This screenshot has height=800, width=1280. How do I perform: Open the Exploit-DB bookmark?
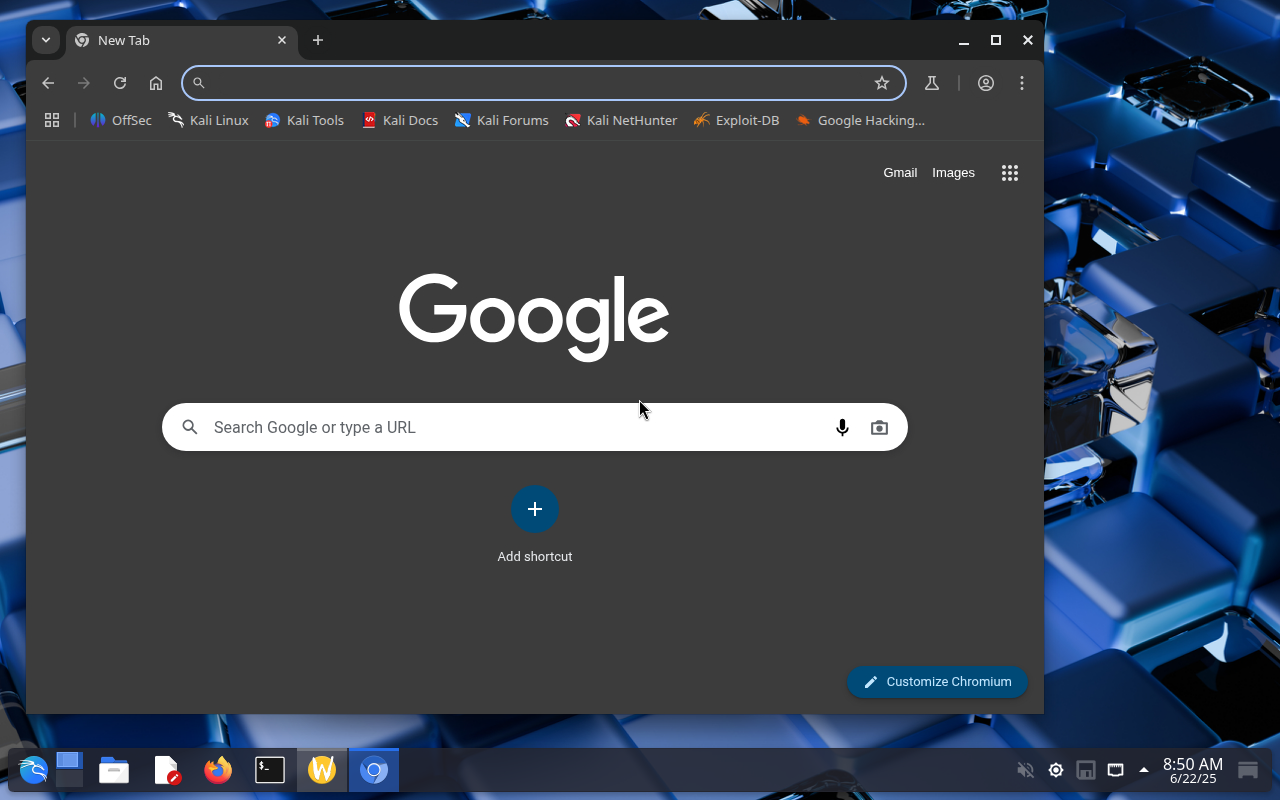click(736, 120)
